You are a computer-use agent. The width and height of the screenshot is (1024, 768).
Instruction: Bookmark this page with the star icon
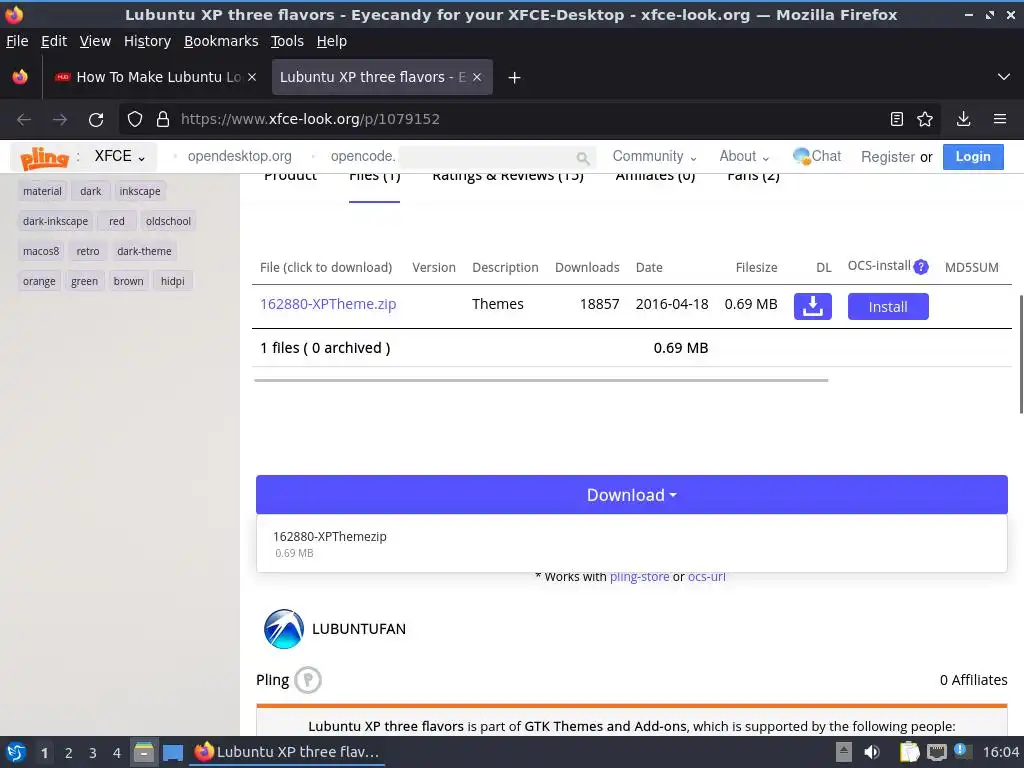click(925, 119)
